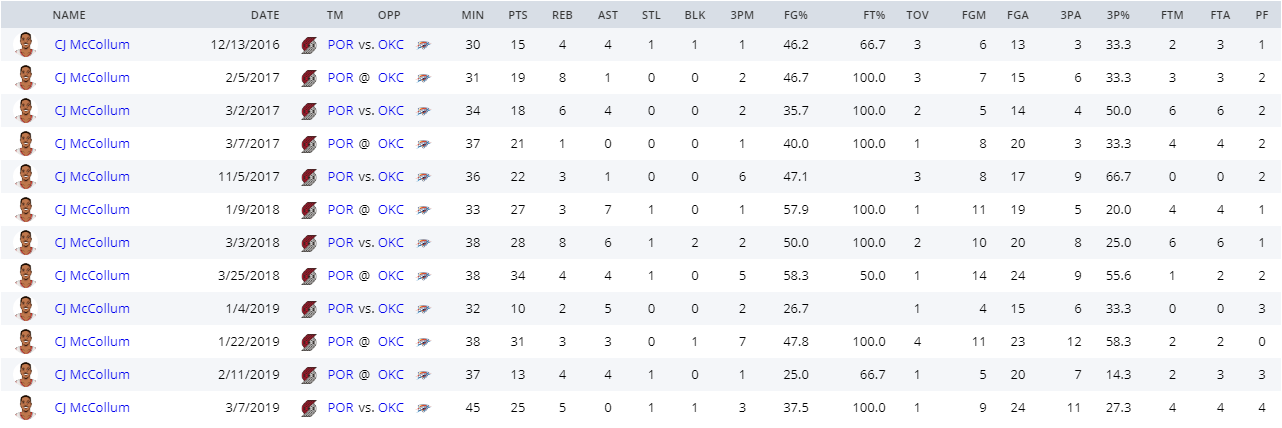Click CJ McCollum avatar in 12/13/2016 row
This screenshot has height=428, width=1282.
tap(25, 45)
